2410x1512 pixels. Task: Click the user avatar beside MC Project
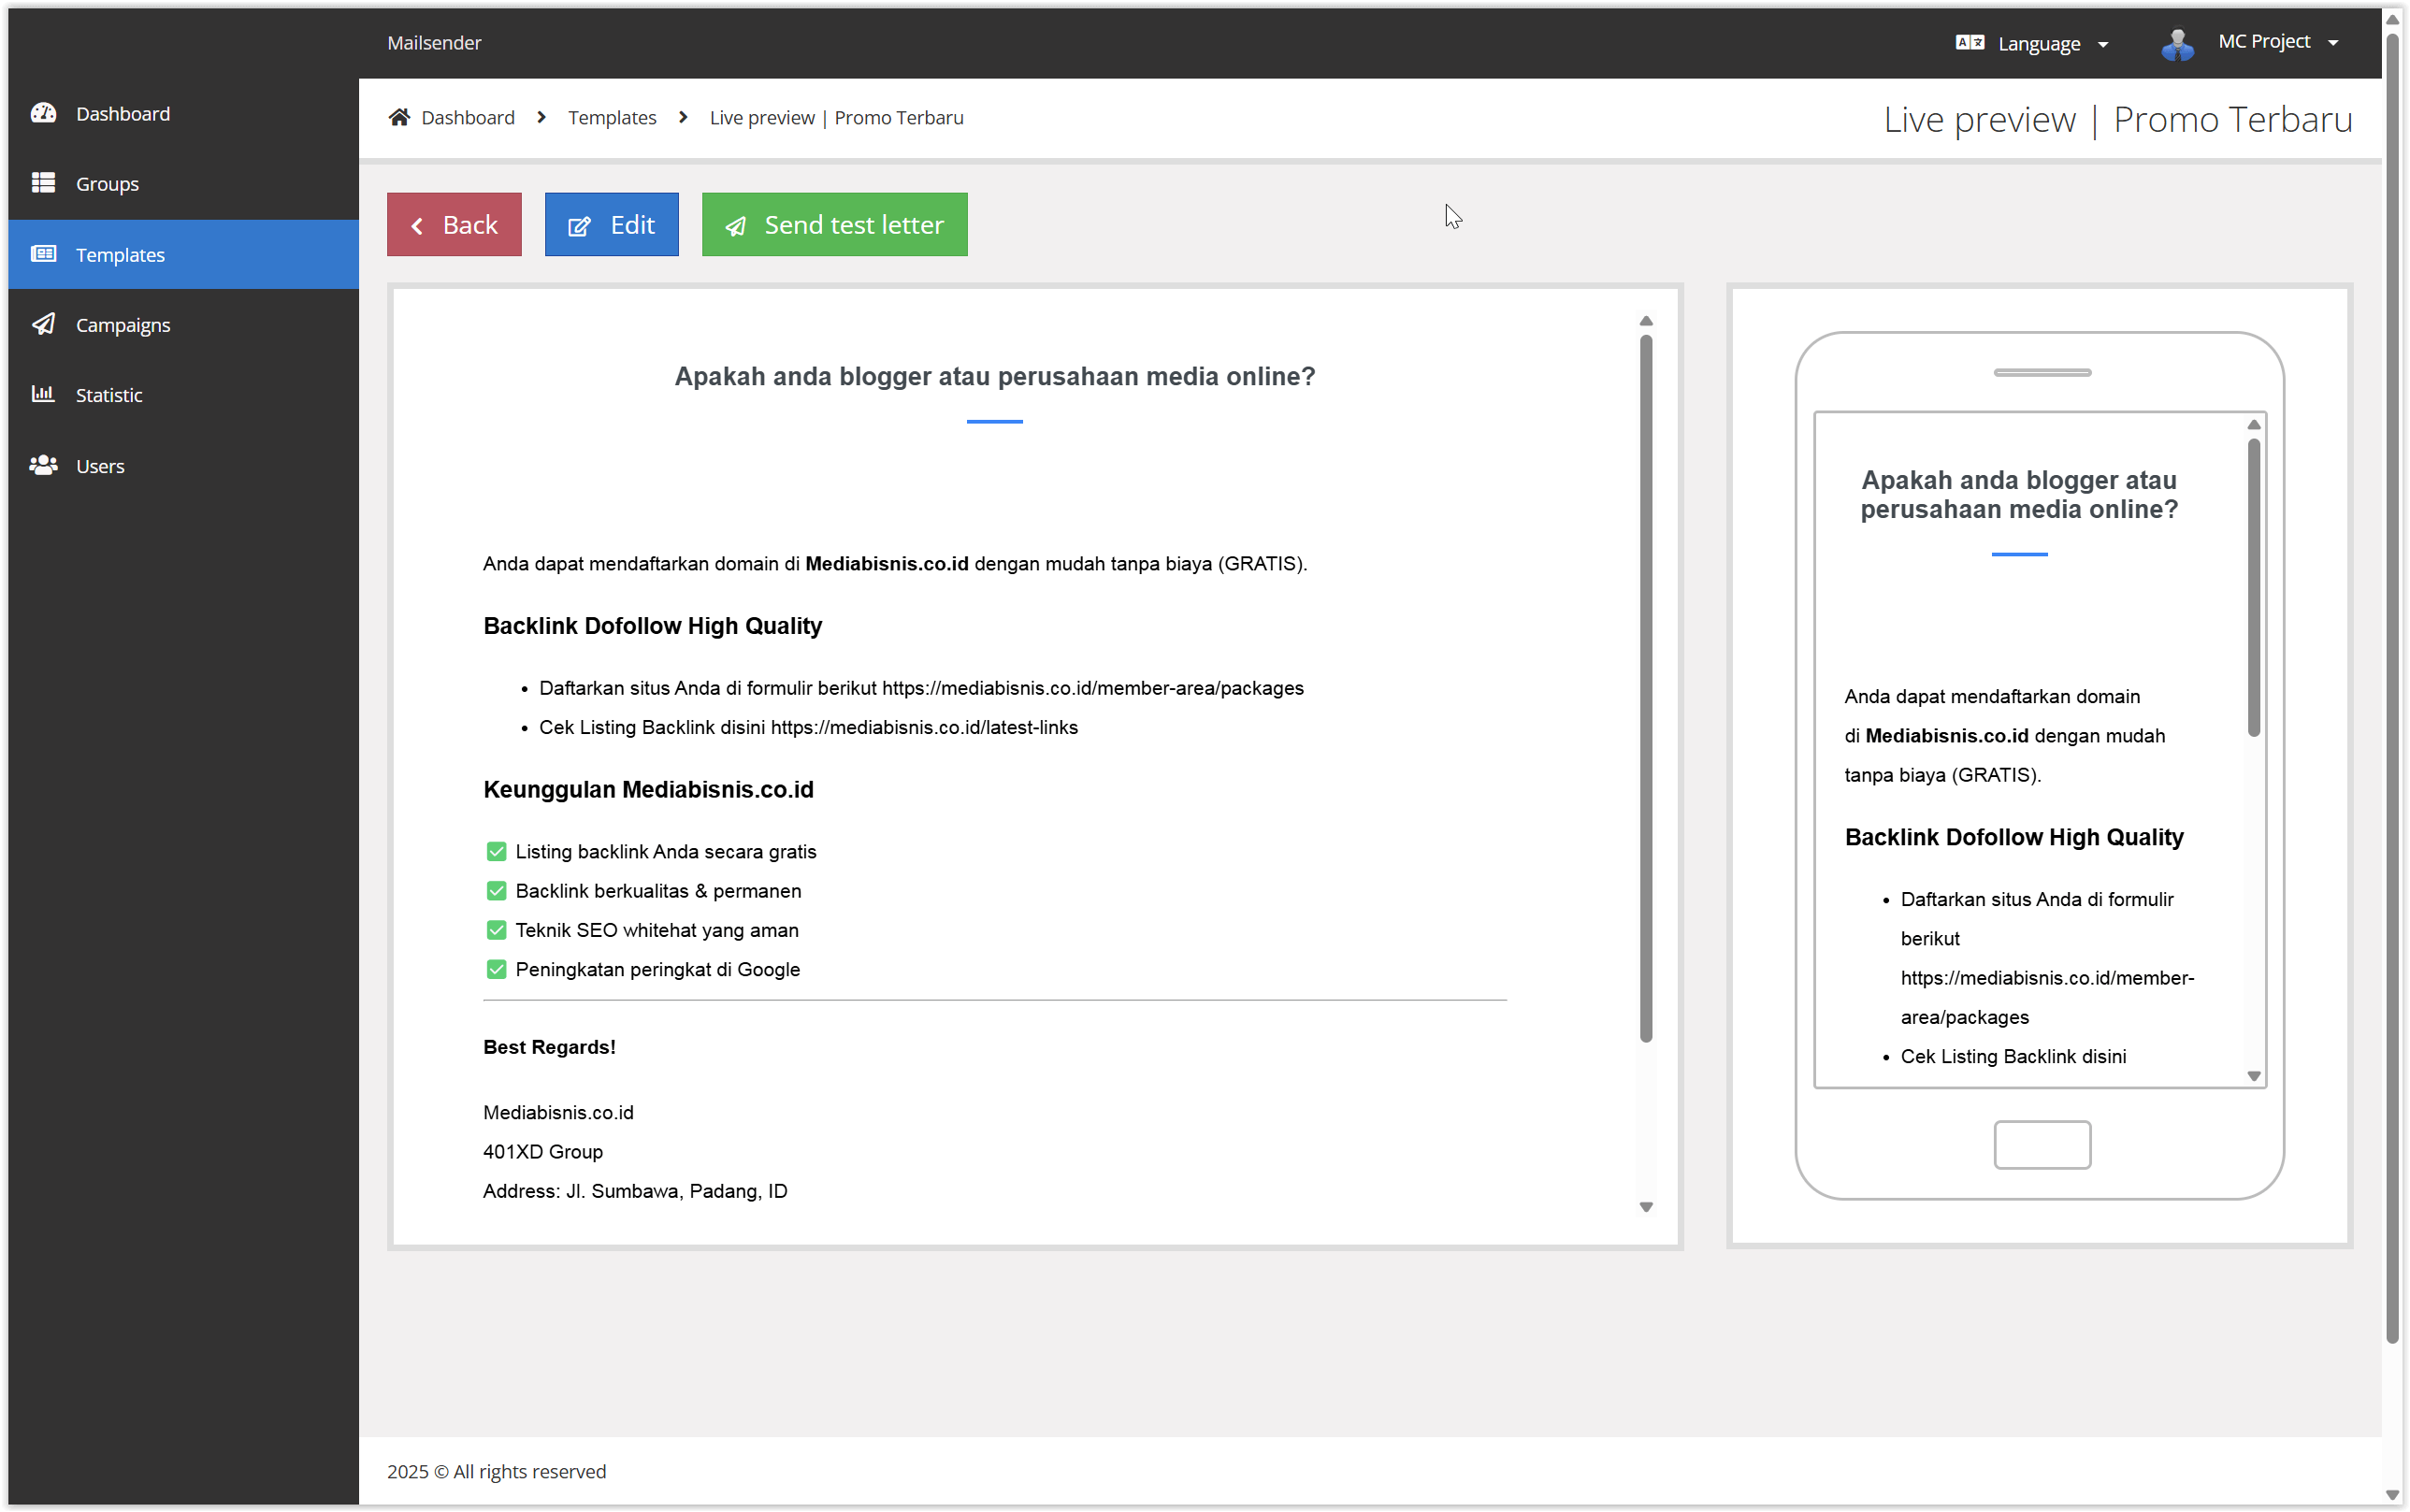pyautogui.click(x=2177, y=42)
